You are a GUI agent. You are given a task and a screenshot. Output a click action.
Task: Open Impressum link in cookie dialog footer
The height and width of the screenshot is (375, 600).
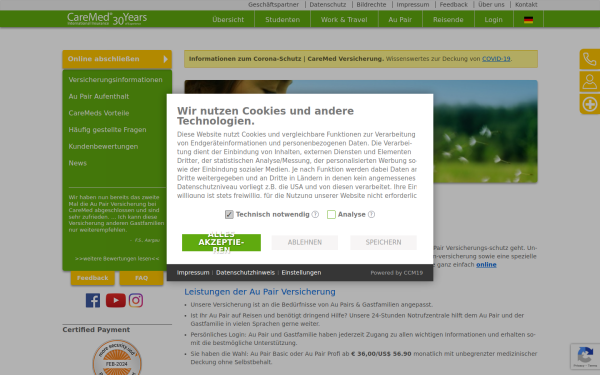coord(193,273)
